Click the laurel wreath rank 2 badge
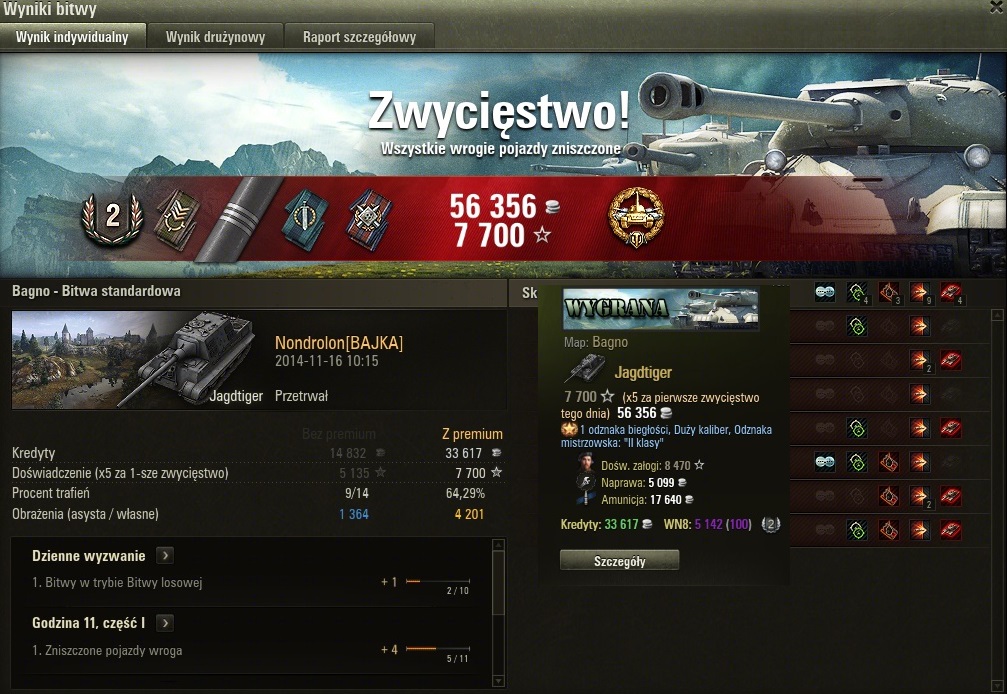This screenshot has width=1007, height=694. click(112, 218)
